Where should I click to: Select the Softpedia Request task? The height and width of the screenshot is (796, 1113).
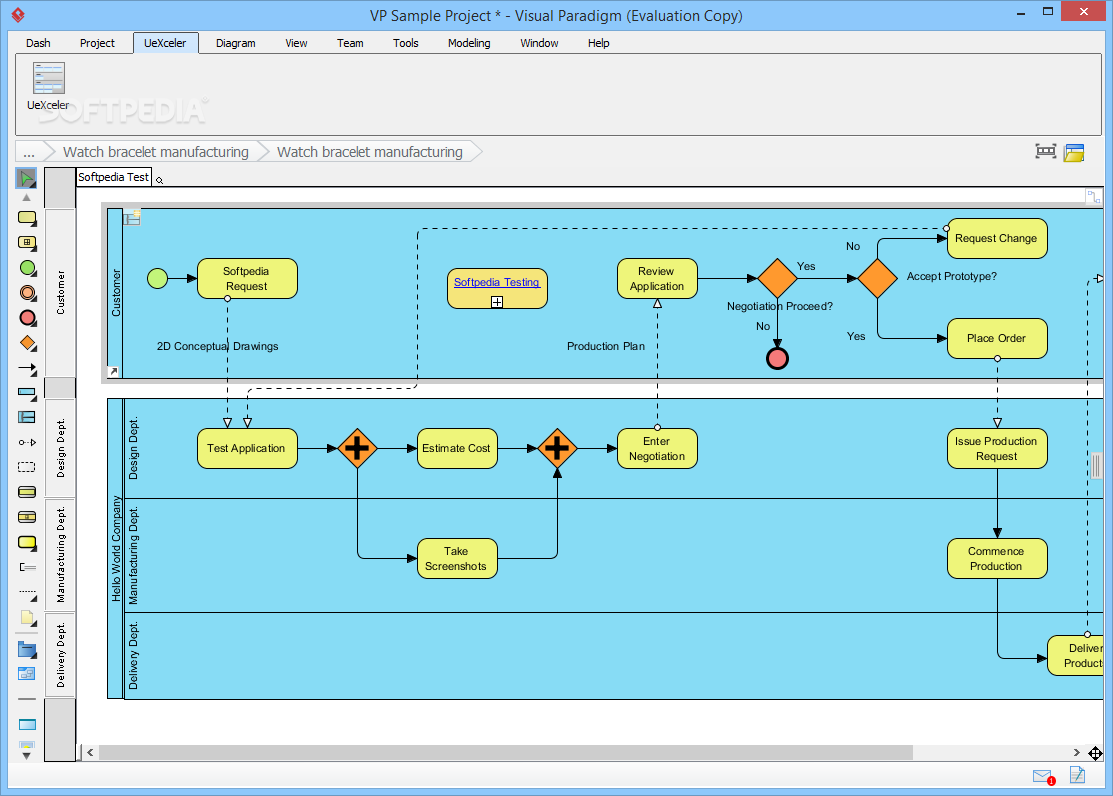[247, 278]
